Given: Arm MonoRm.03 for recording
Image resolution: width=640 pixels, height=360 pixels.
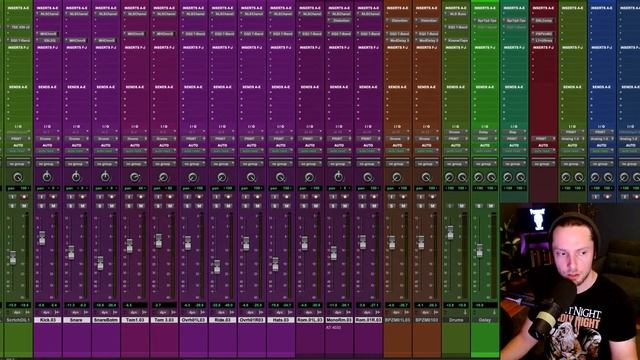Looking at the screenshot, I should [x=345, y=197].
